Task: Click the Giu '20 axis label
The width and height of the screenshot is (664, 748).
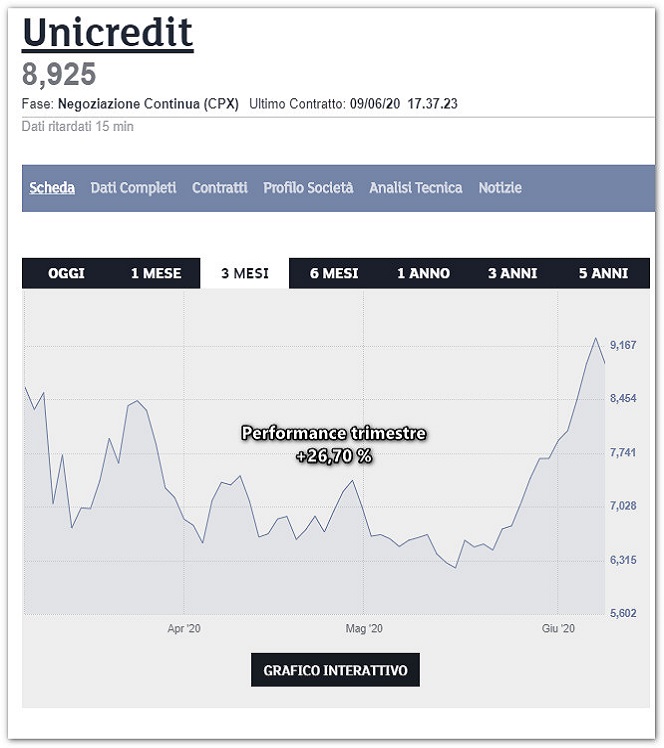Action: coord(558,629)
